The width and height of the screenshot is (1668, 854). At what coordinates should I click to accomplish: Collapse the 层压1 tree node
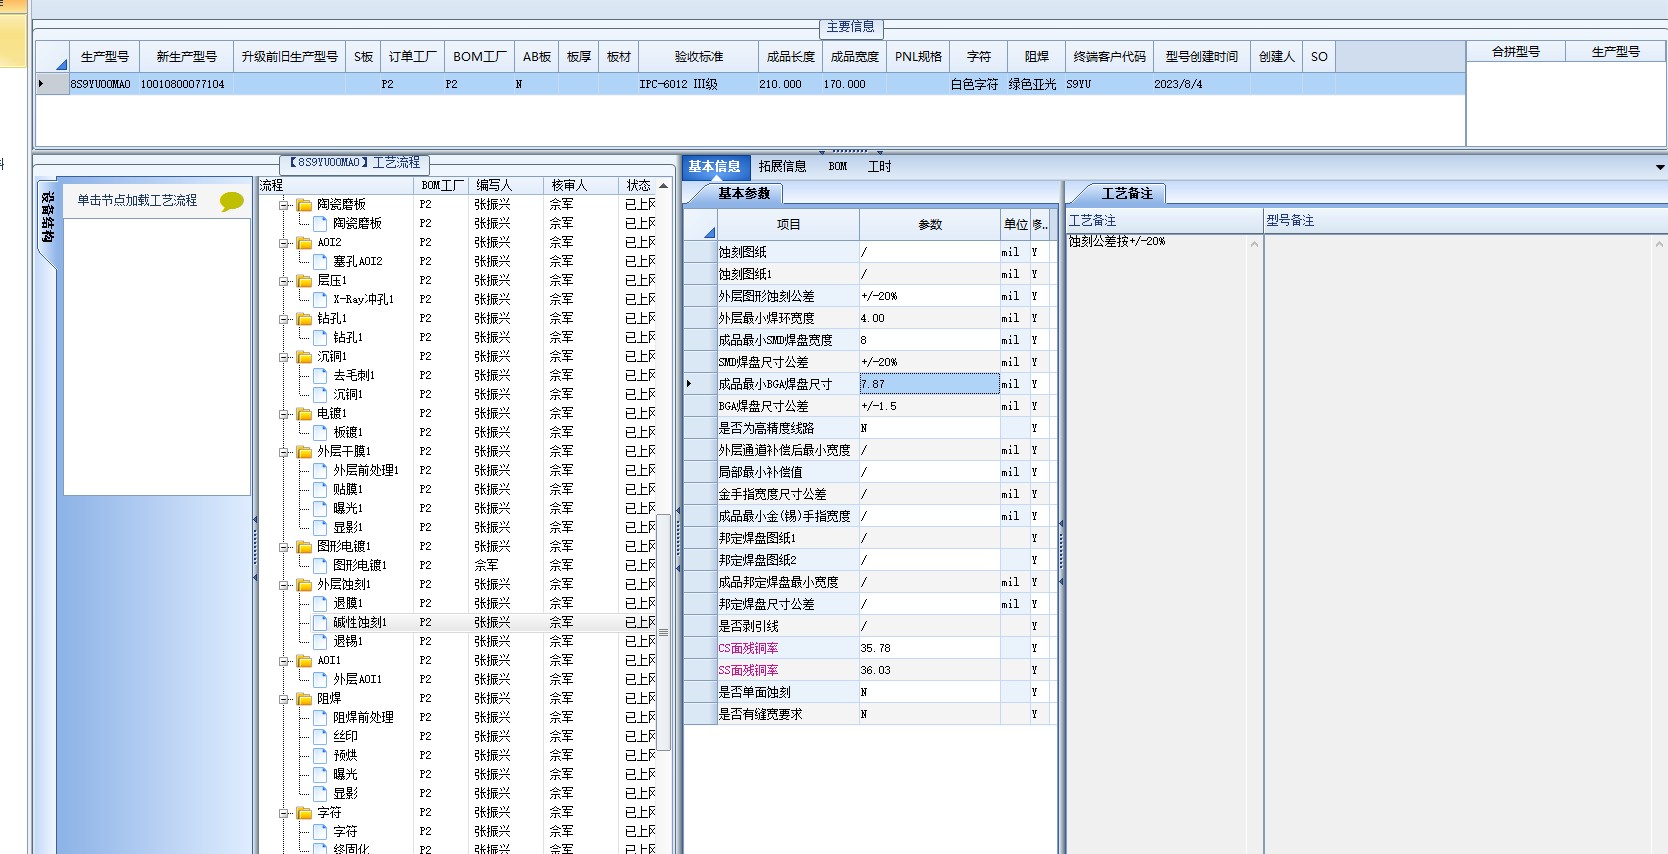click(285, 280)
